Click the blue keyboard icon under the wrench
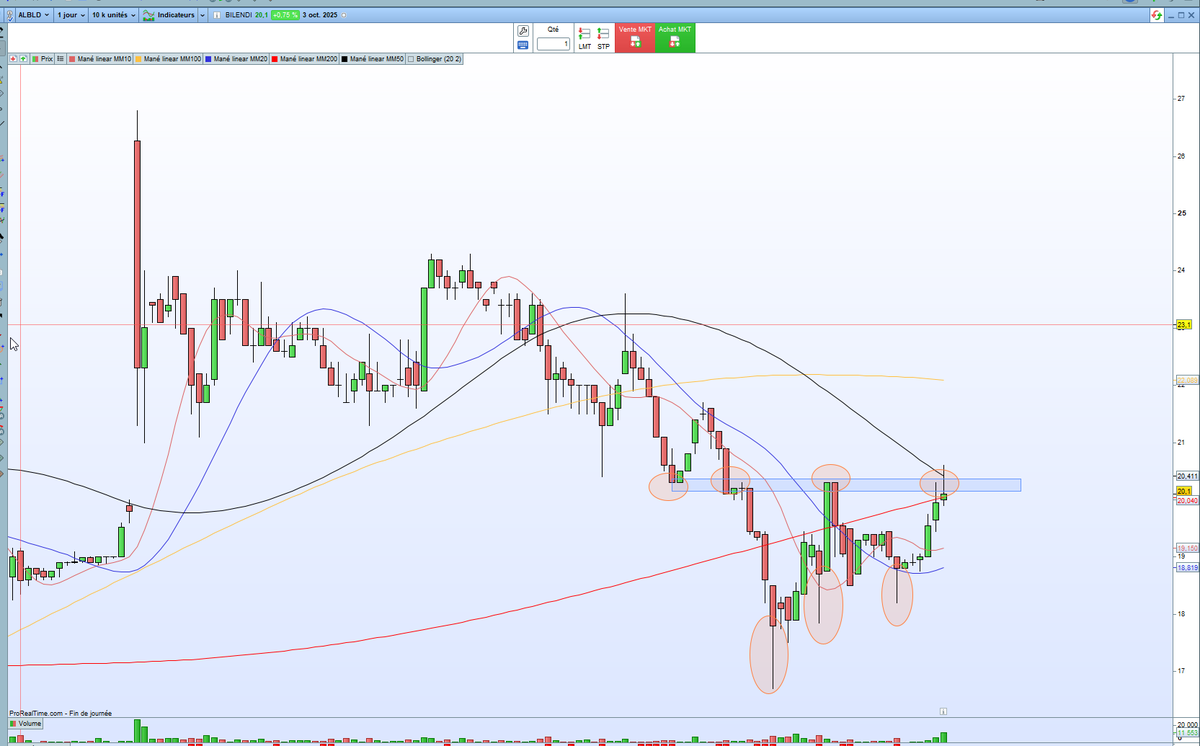Image resolution: width=1200 pixels, height=746 pixels. click(523, 45)
